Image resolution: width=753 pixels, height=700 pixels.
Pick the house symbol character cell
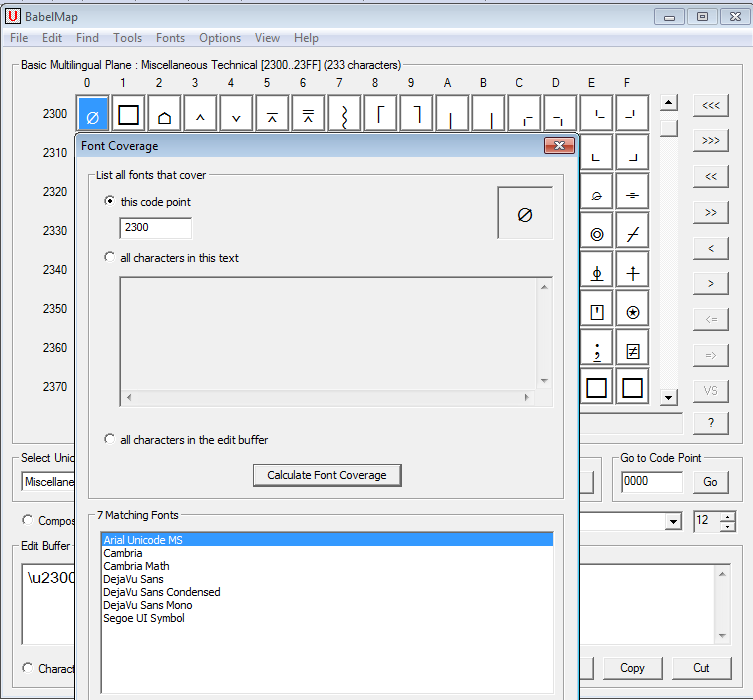click(x=164, y=114)
